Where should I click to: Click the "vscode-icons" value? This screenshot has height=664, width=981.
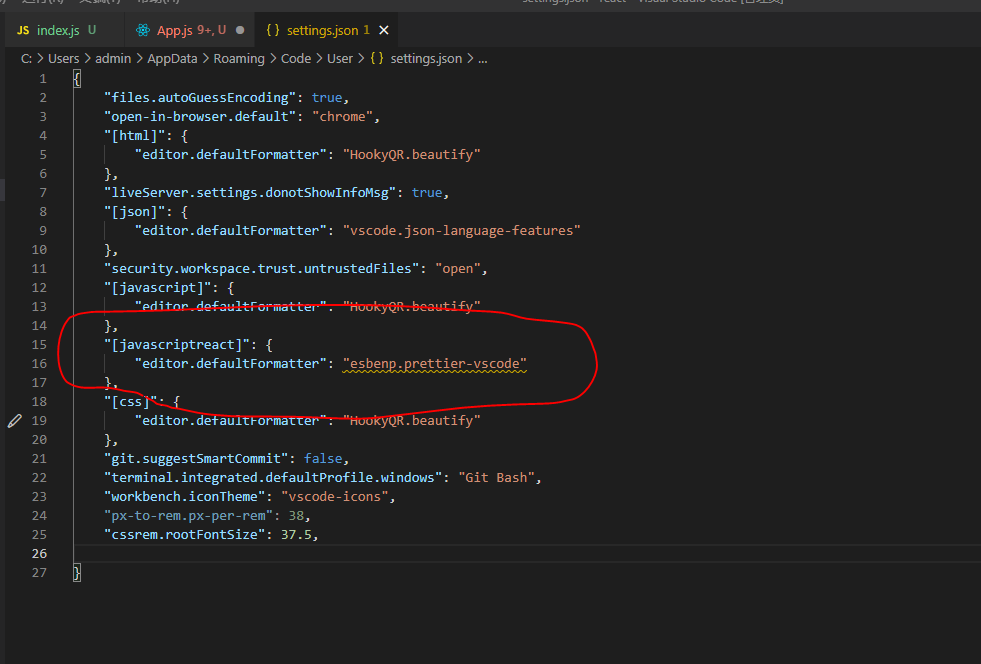(335, 496)
